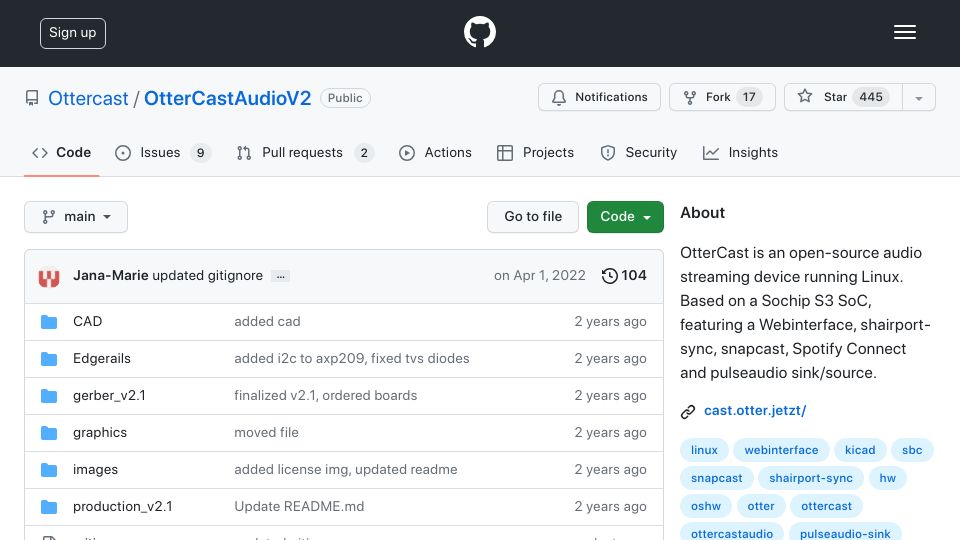Open the Star lists dropdown arrow
This screenshot has height=540, width=960.
918,97
